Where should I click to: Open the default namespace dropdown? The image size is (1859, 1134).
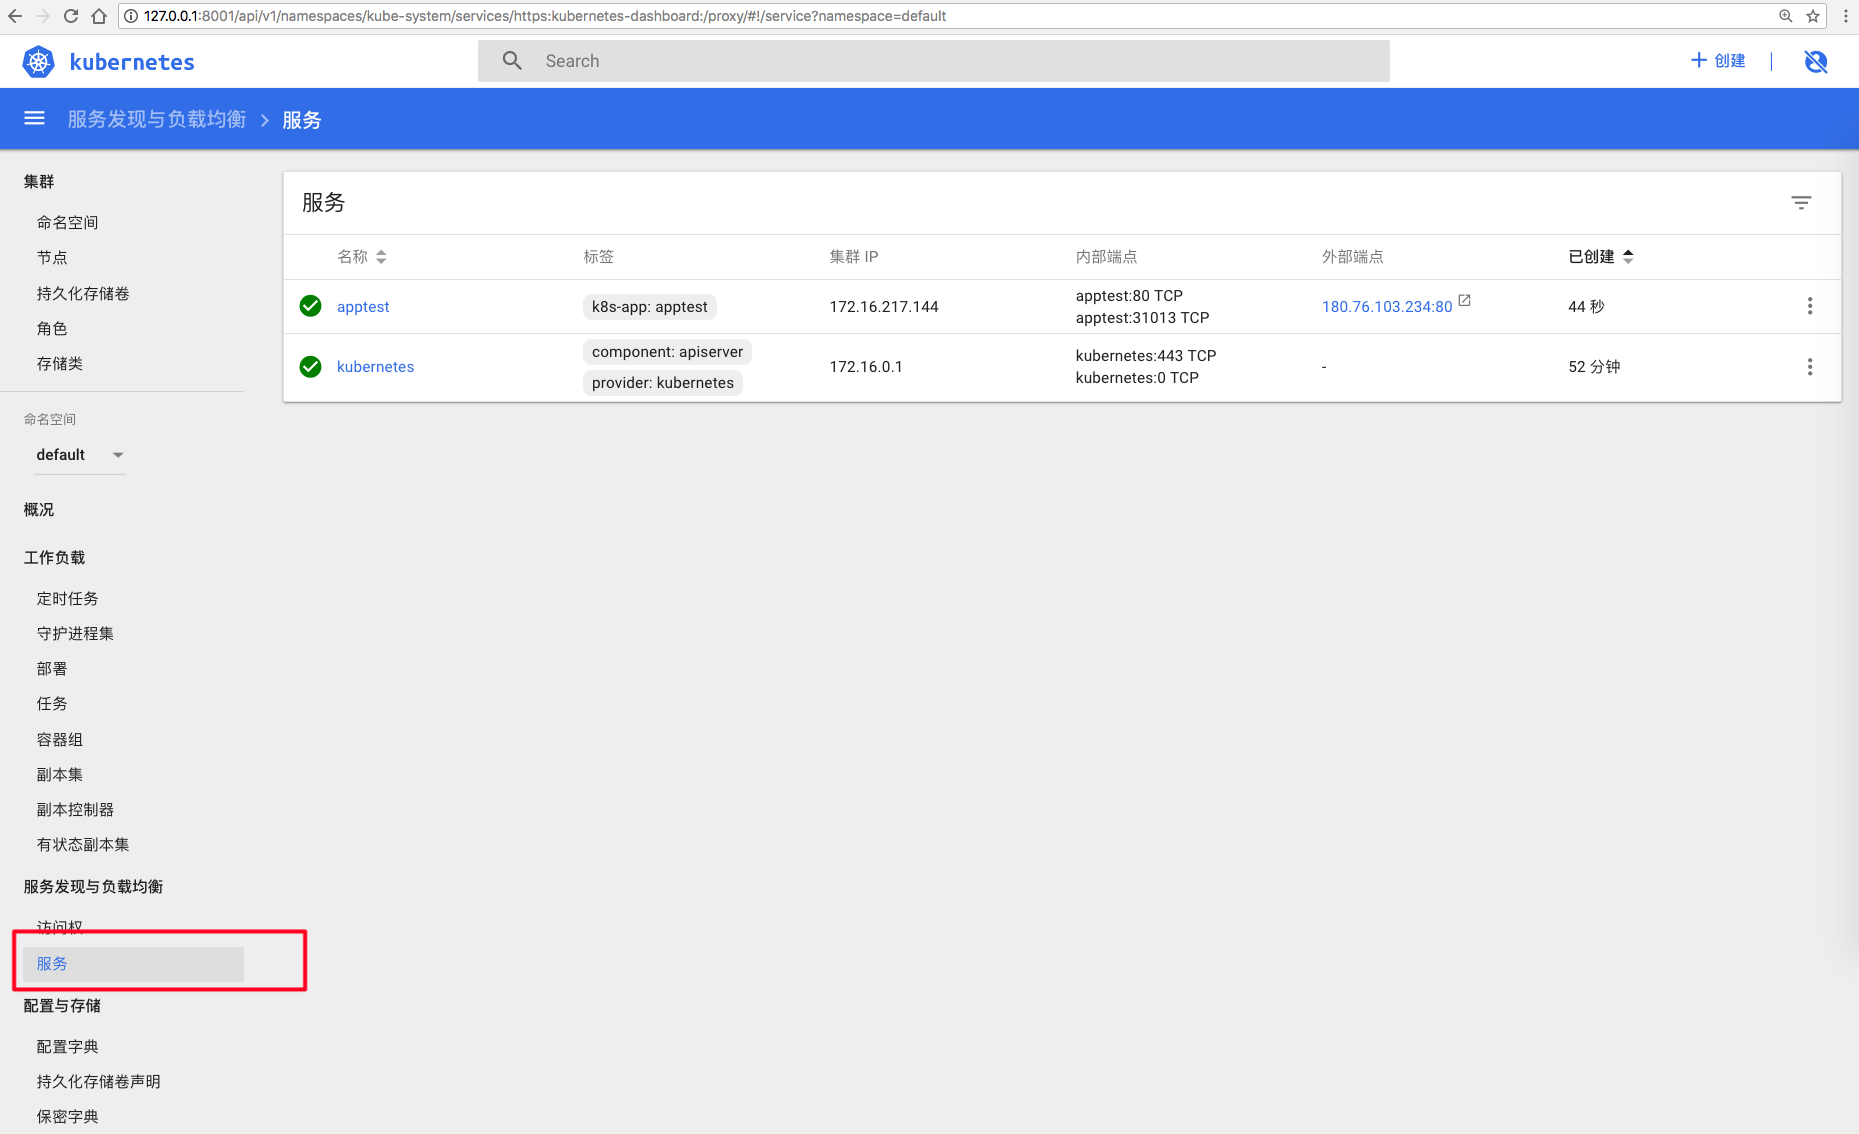click(80, 455)
